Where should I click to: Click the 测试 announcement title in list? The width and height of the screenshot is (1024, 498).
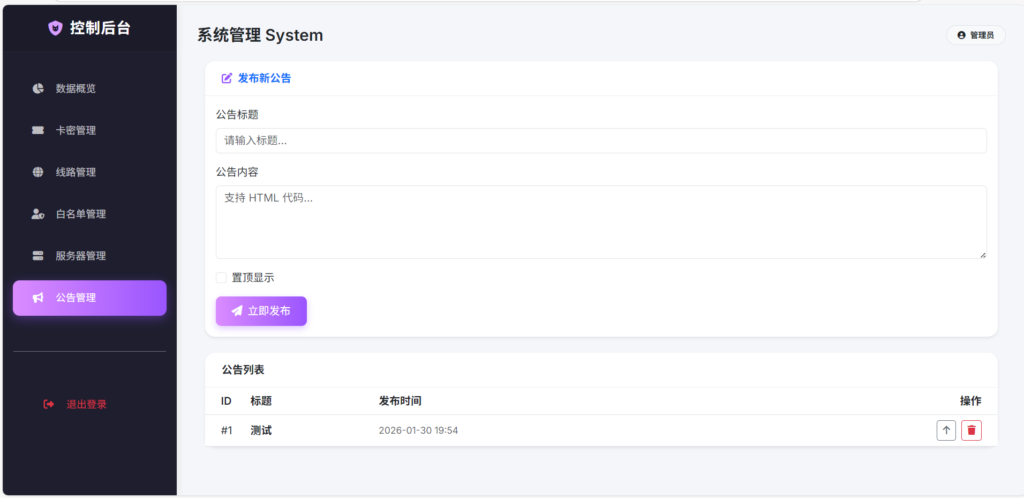coord(261,431)
